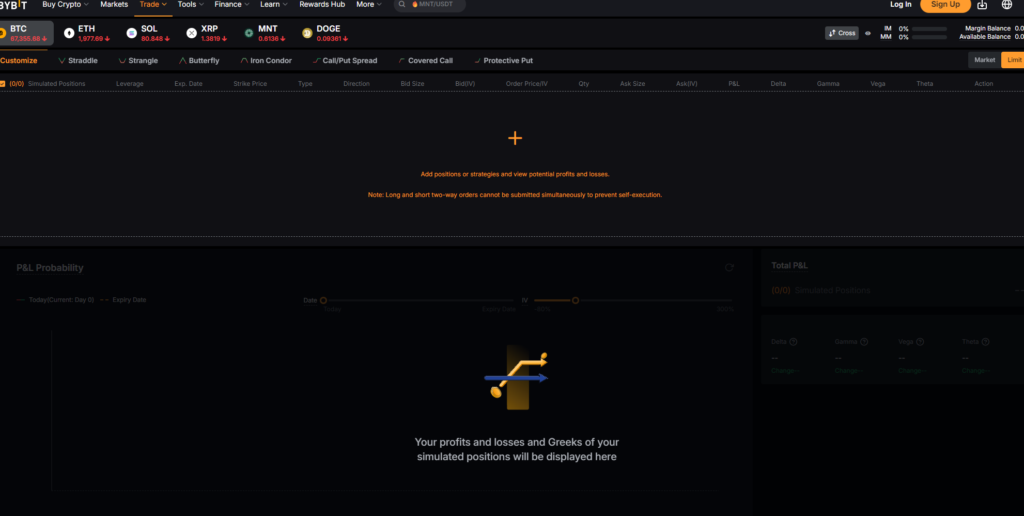This screenshot has height=516, width=1024.
Task: Select the Iron Condor strategy
Action: click(266, 61)
